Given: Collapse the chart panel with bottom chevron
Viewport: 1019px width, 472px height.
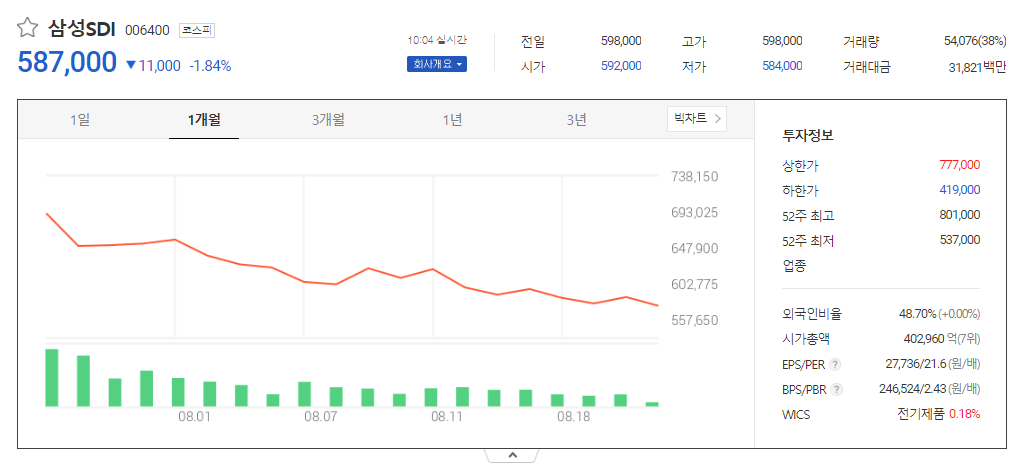Looking at the screenshot, I should click(x=511, y=456).
